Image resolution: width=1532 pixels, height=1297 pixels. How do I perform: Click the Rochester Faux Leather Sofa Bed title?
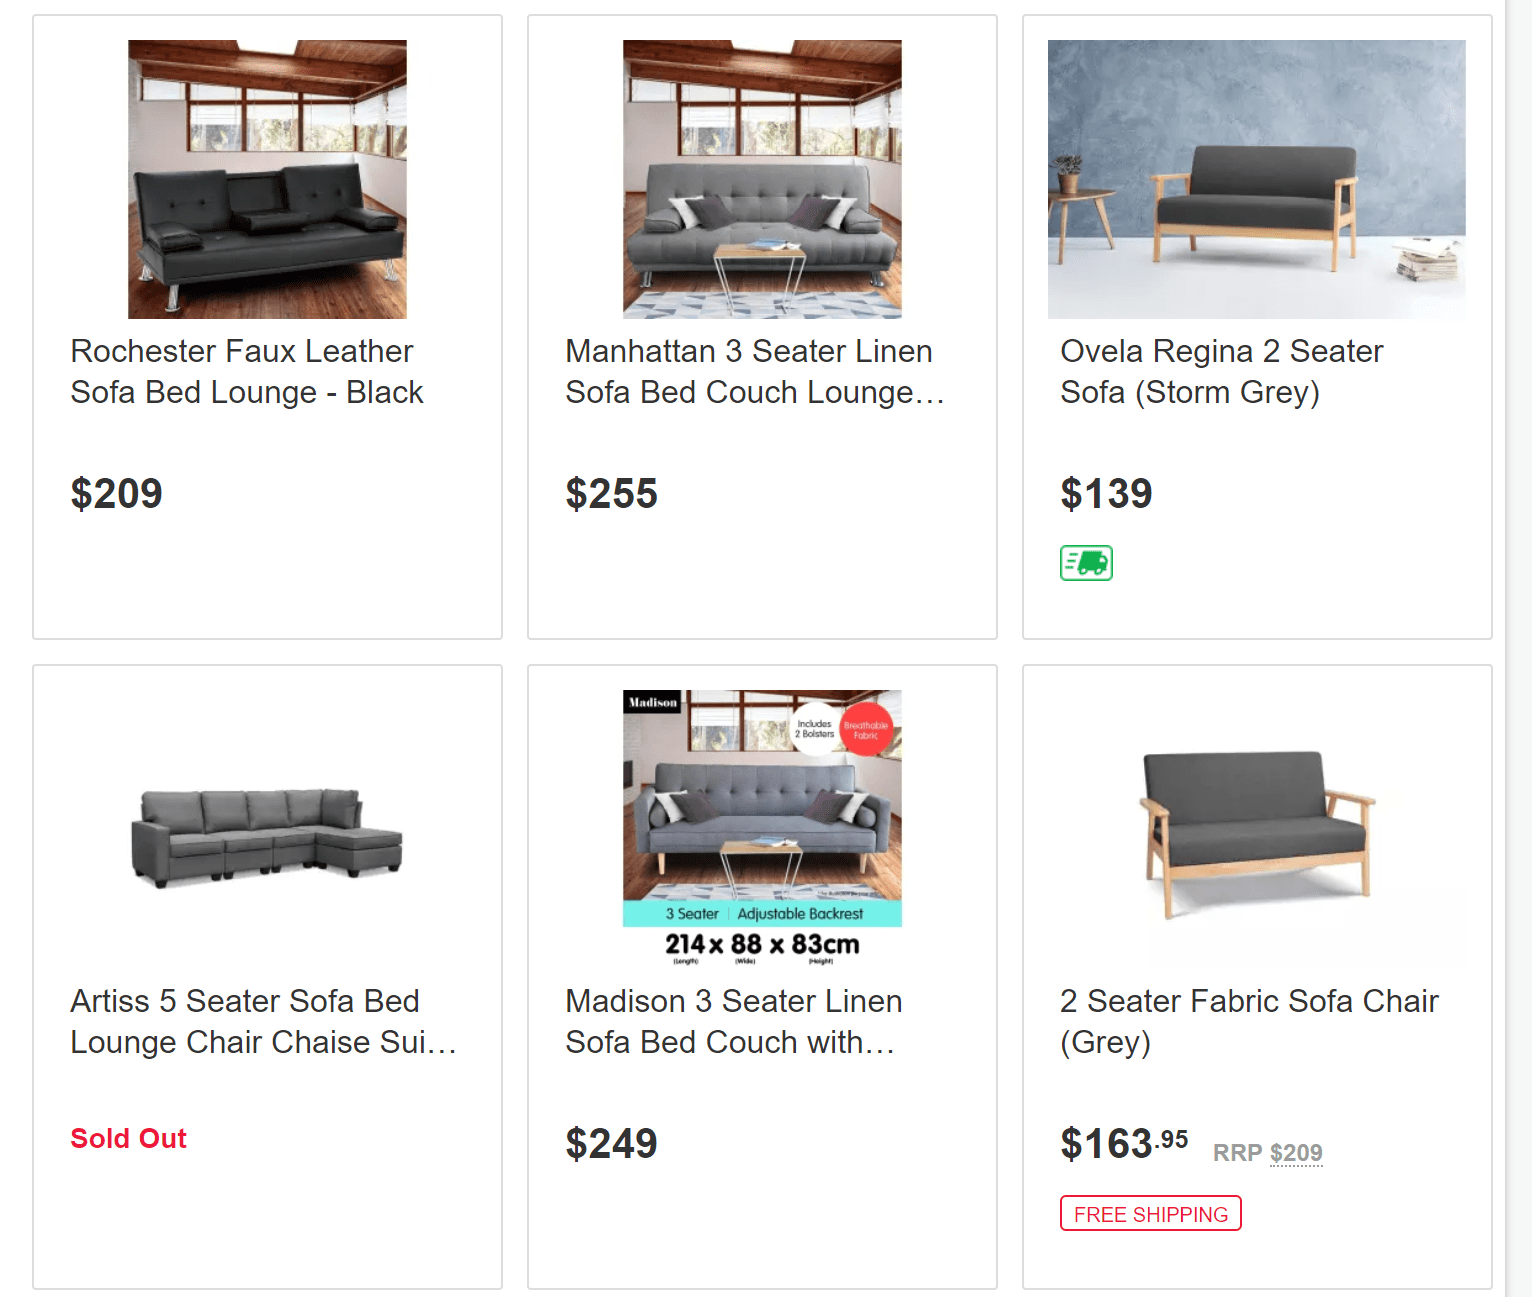(x=247, y=371)
